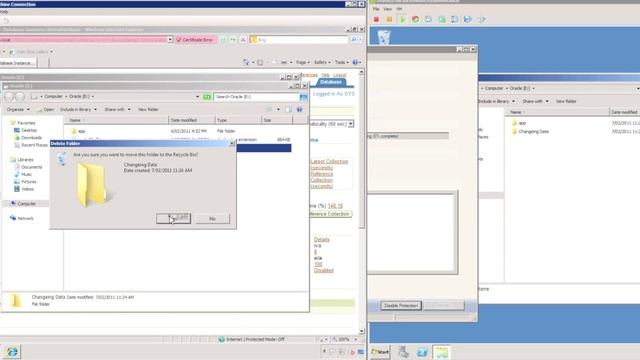Click Certificate Error in browser address bar
Image resolution: width=640 pixels, height=360 pixels.
(195, 40)
